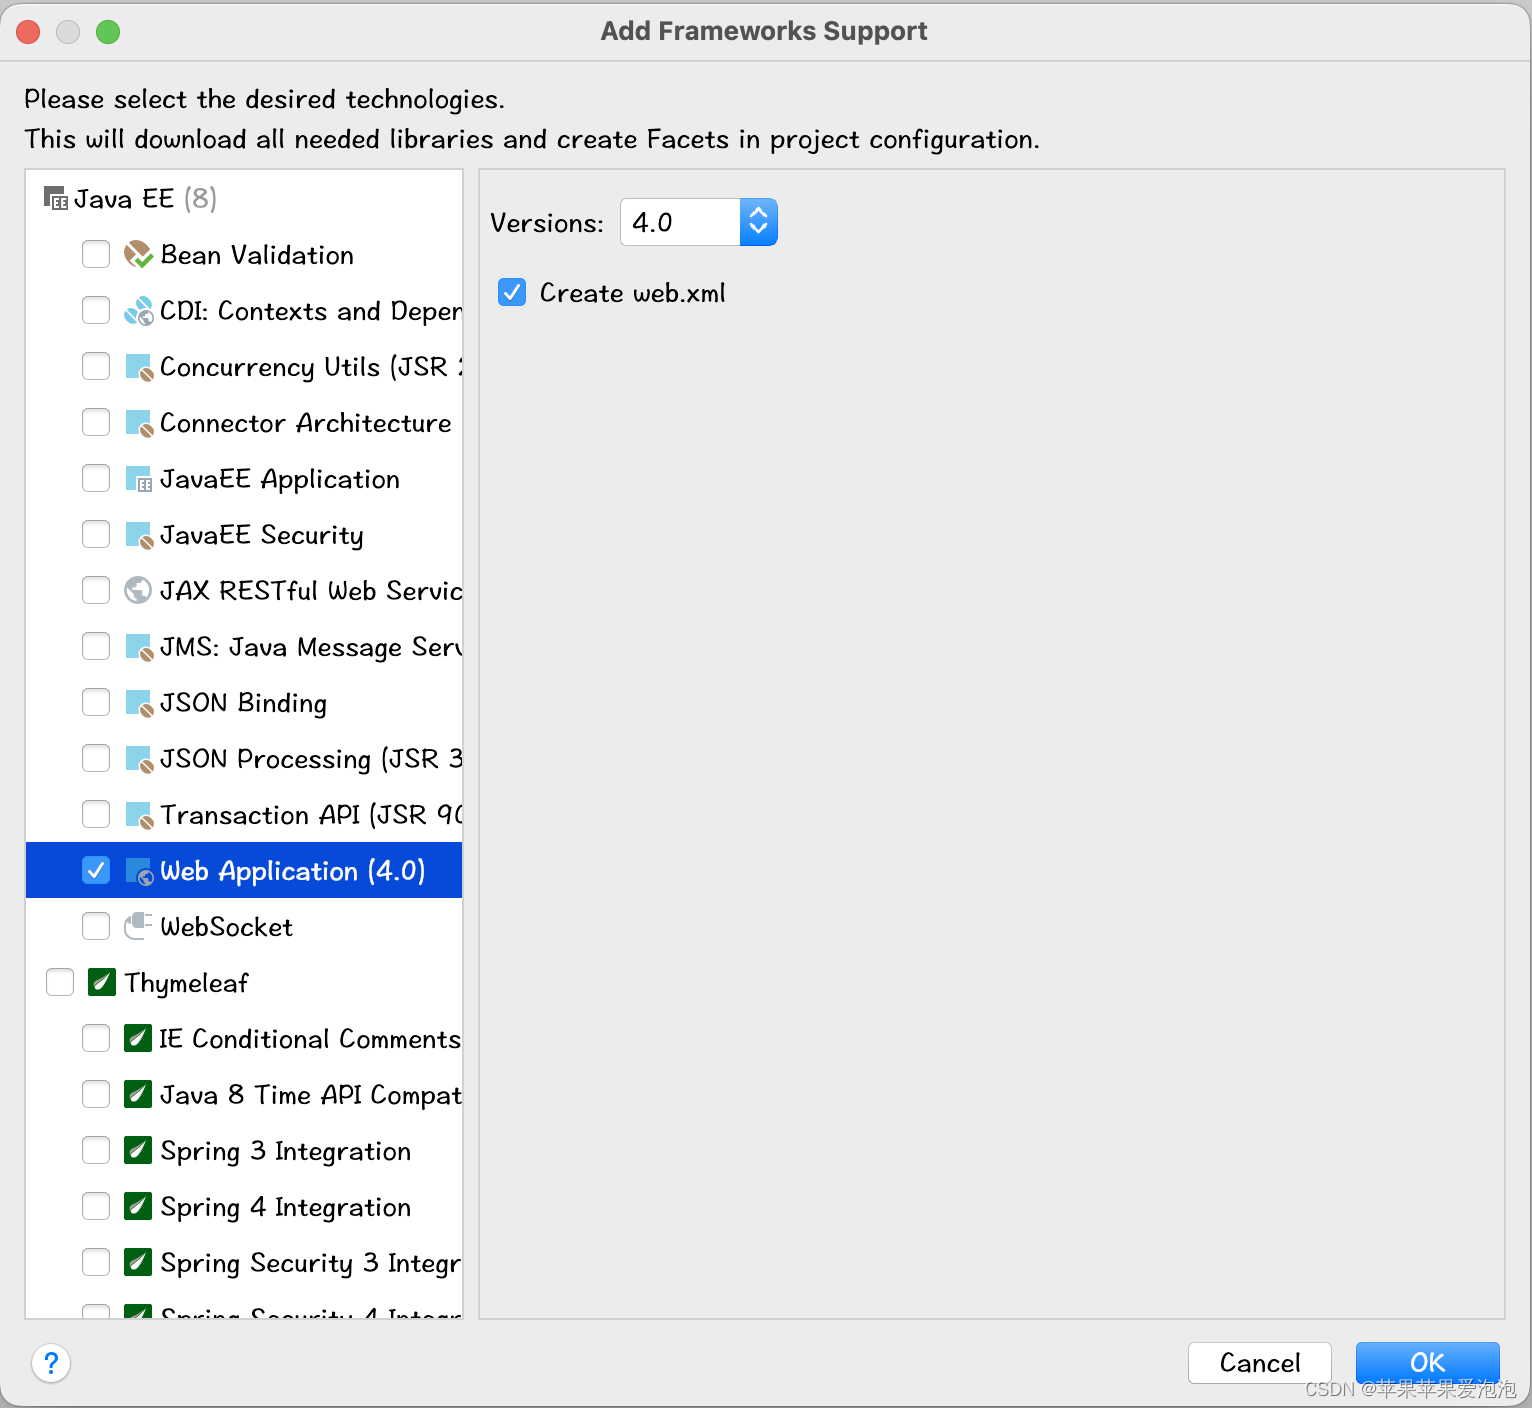Viewport: 1532px width, 1408px height.
Task: Click the JSON Processing icon
Action: (x=138, y=759)
